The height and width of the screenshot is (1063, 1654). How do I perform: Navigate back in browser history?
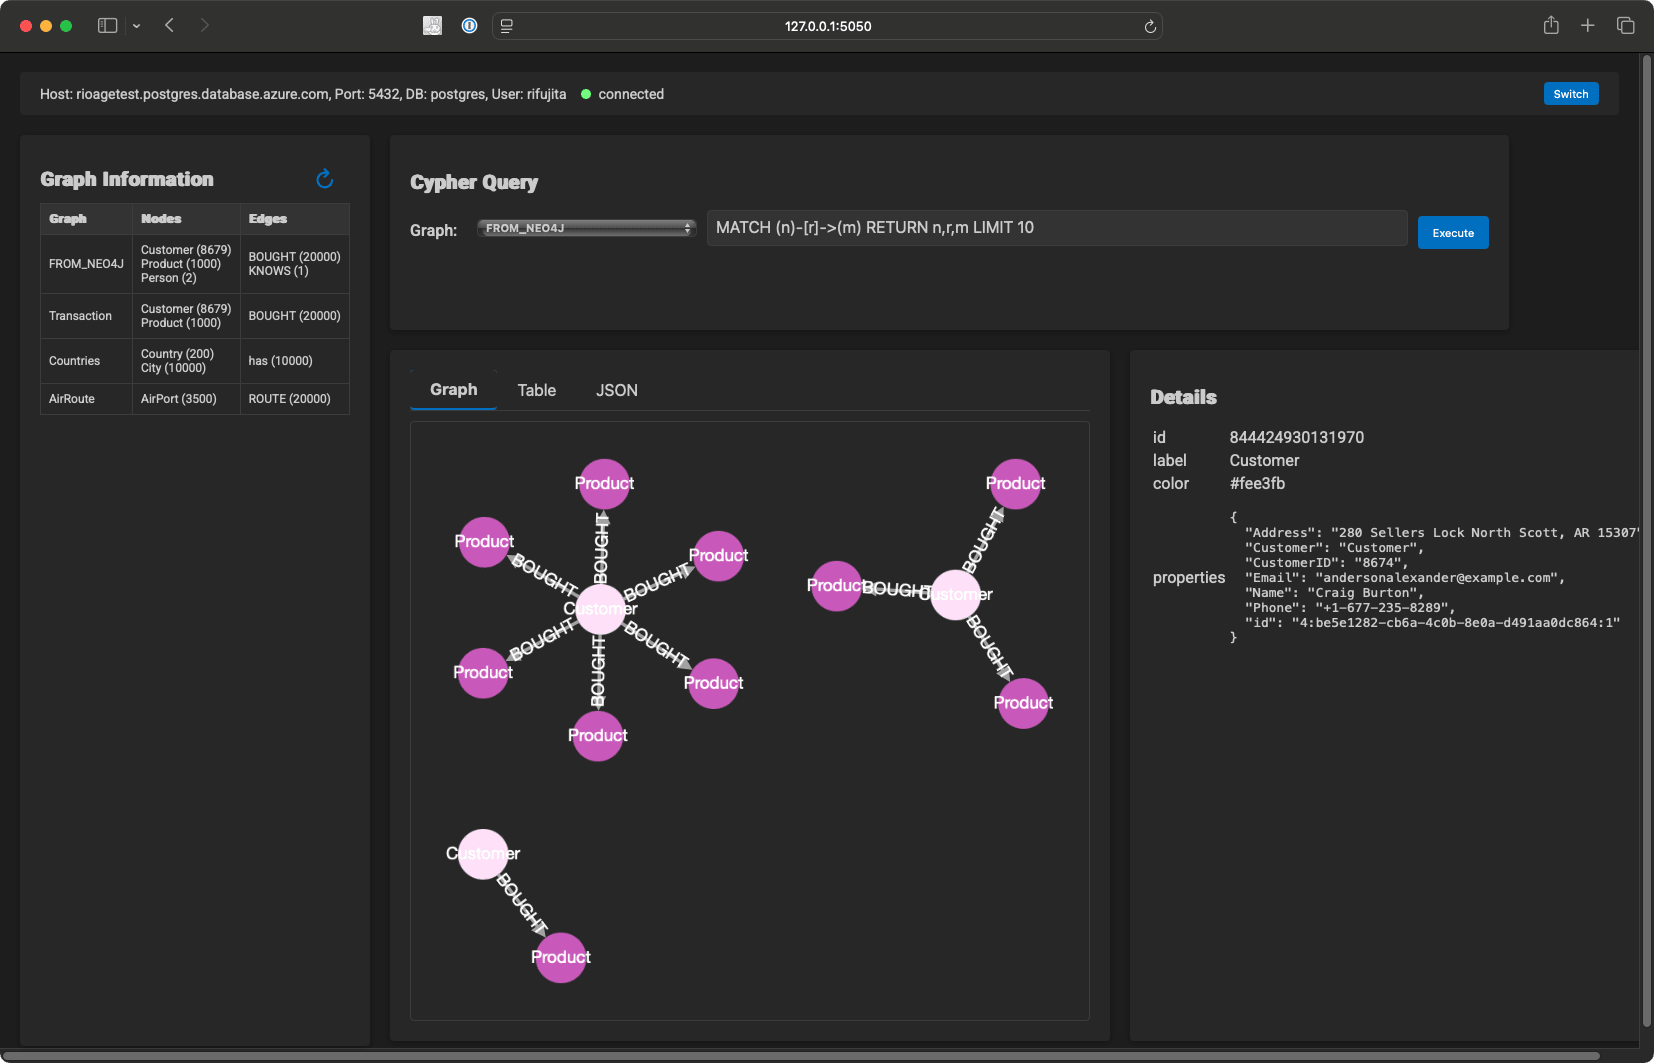pyautogui.click(x=170, y=25)
